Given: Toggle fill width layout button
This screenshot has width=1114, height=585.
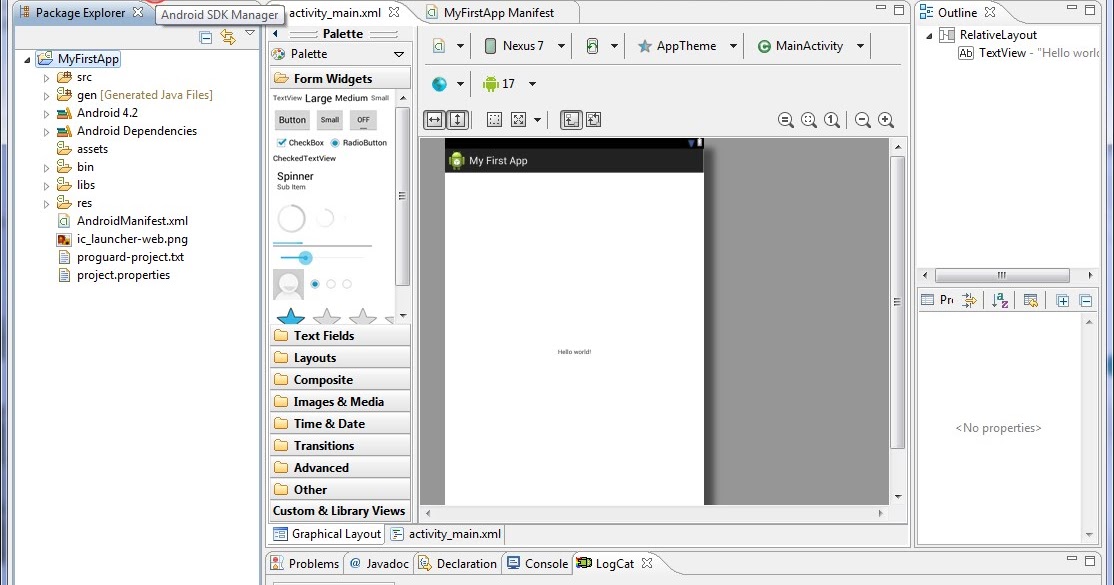Looking at the screenshot, I should click(434, 120).
